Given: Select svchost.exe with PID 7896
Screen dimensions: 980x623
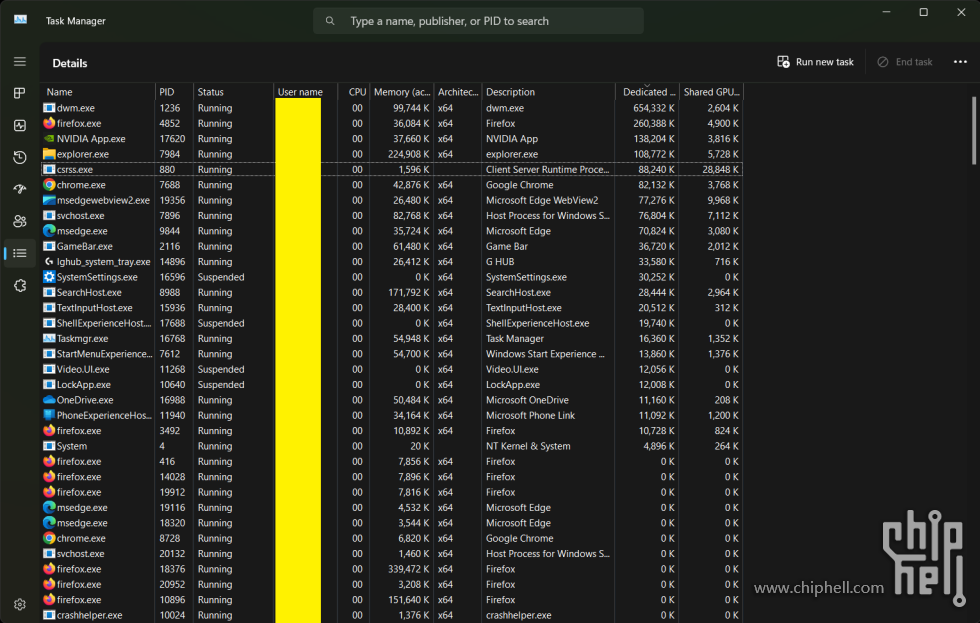Looking at the screenshot, I should pos(392,216).
